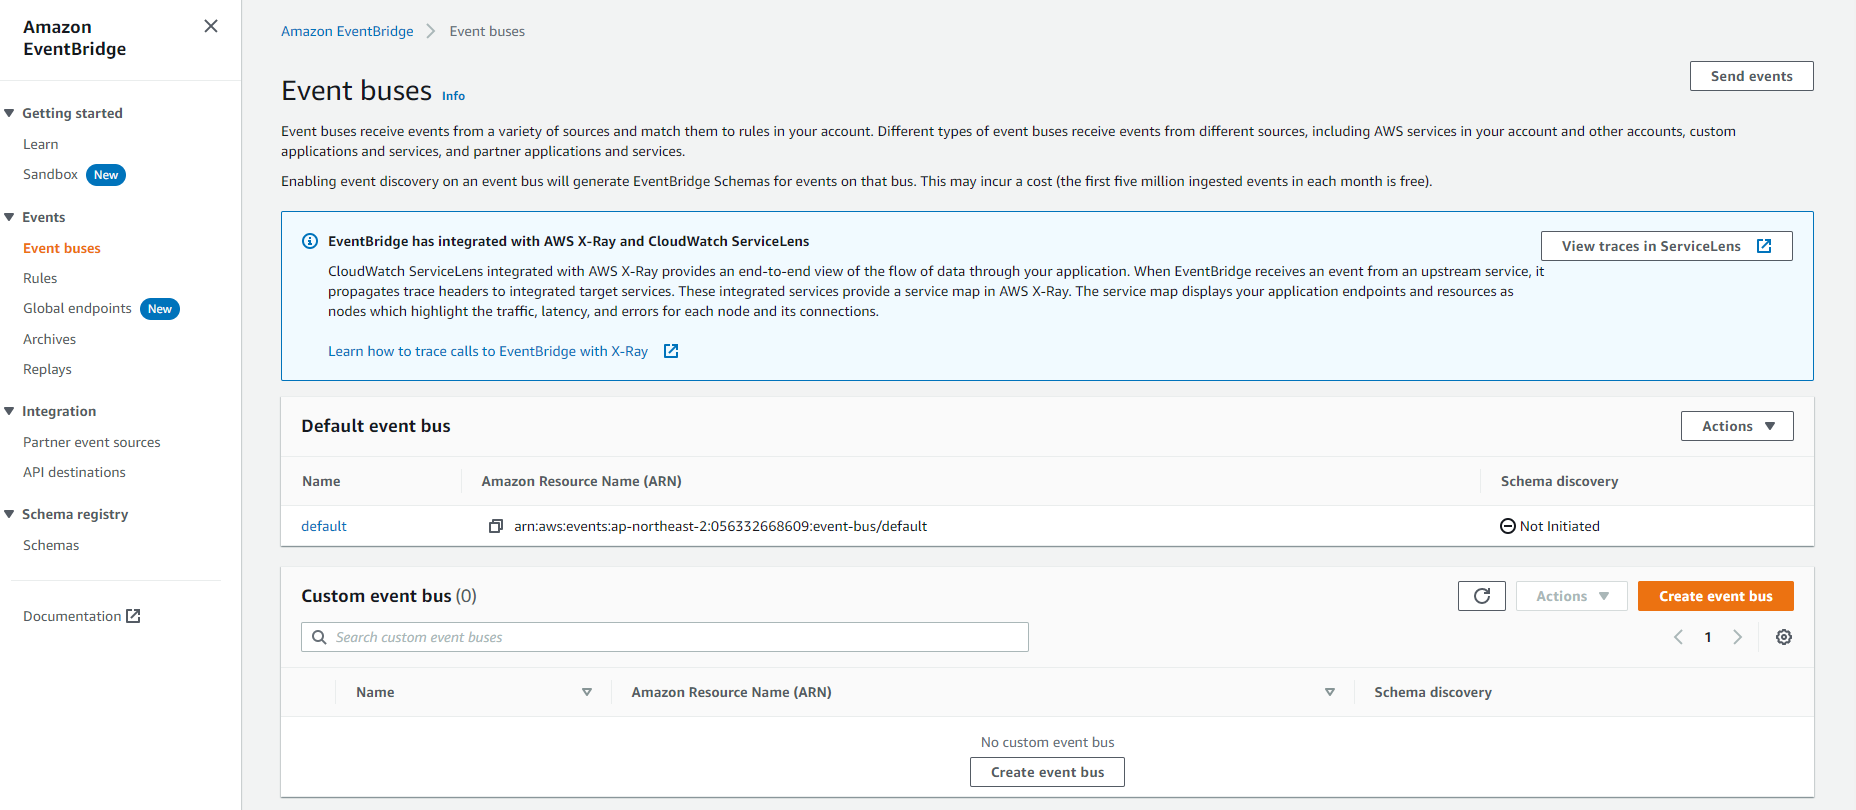Click the info circle icon in X-Ray banner
This screenshot has height=810, width=1856.
[x=310, y=241]
